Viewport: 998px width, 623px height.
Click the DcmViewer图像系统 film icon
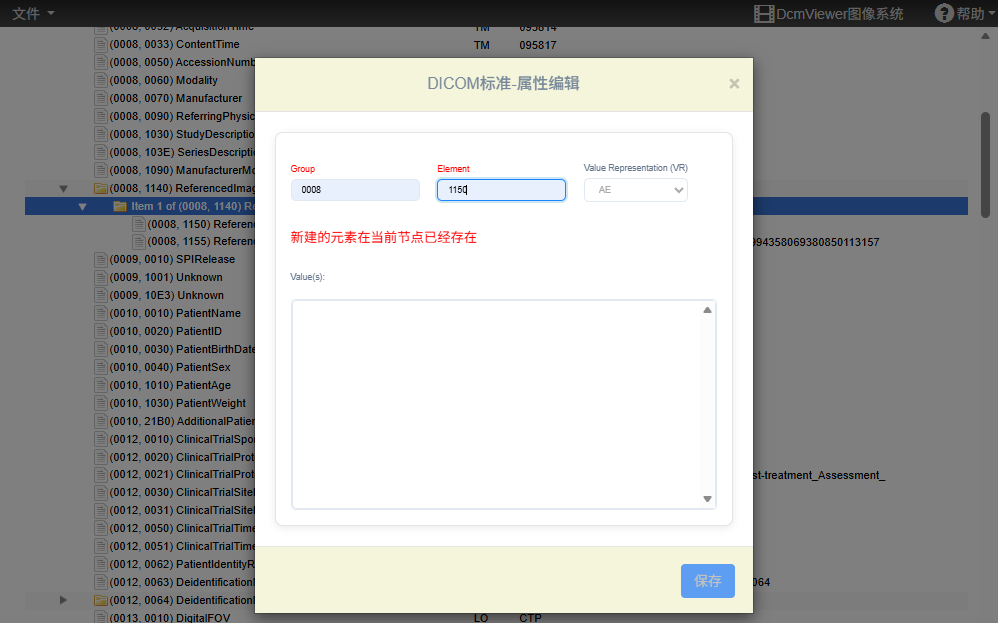coord(764,14)
